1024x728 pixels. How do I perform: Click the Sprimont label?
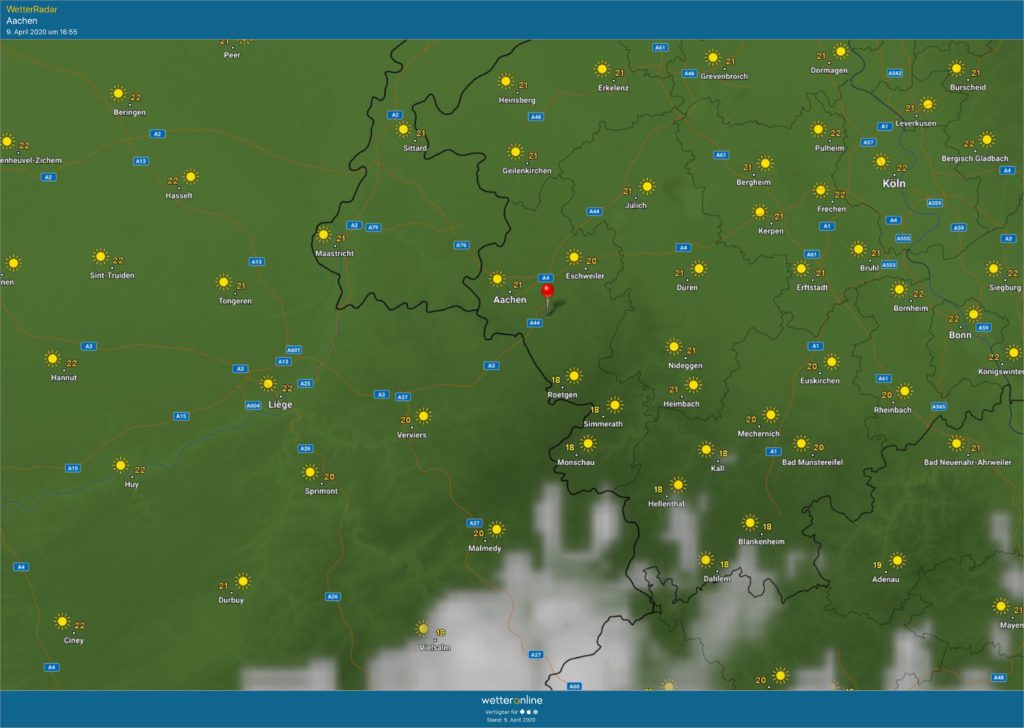[321, 491]
